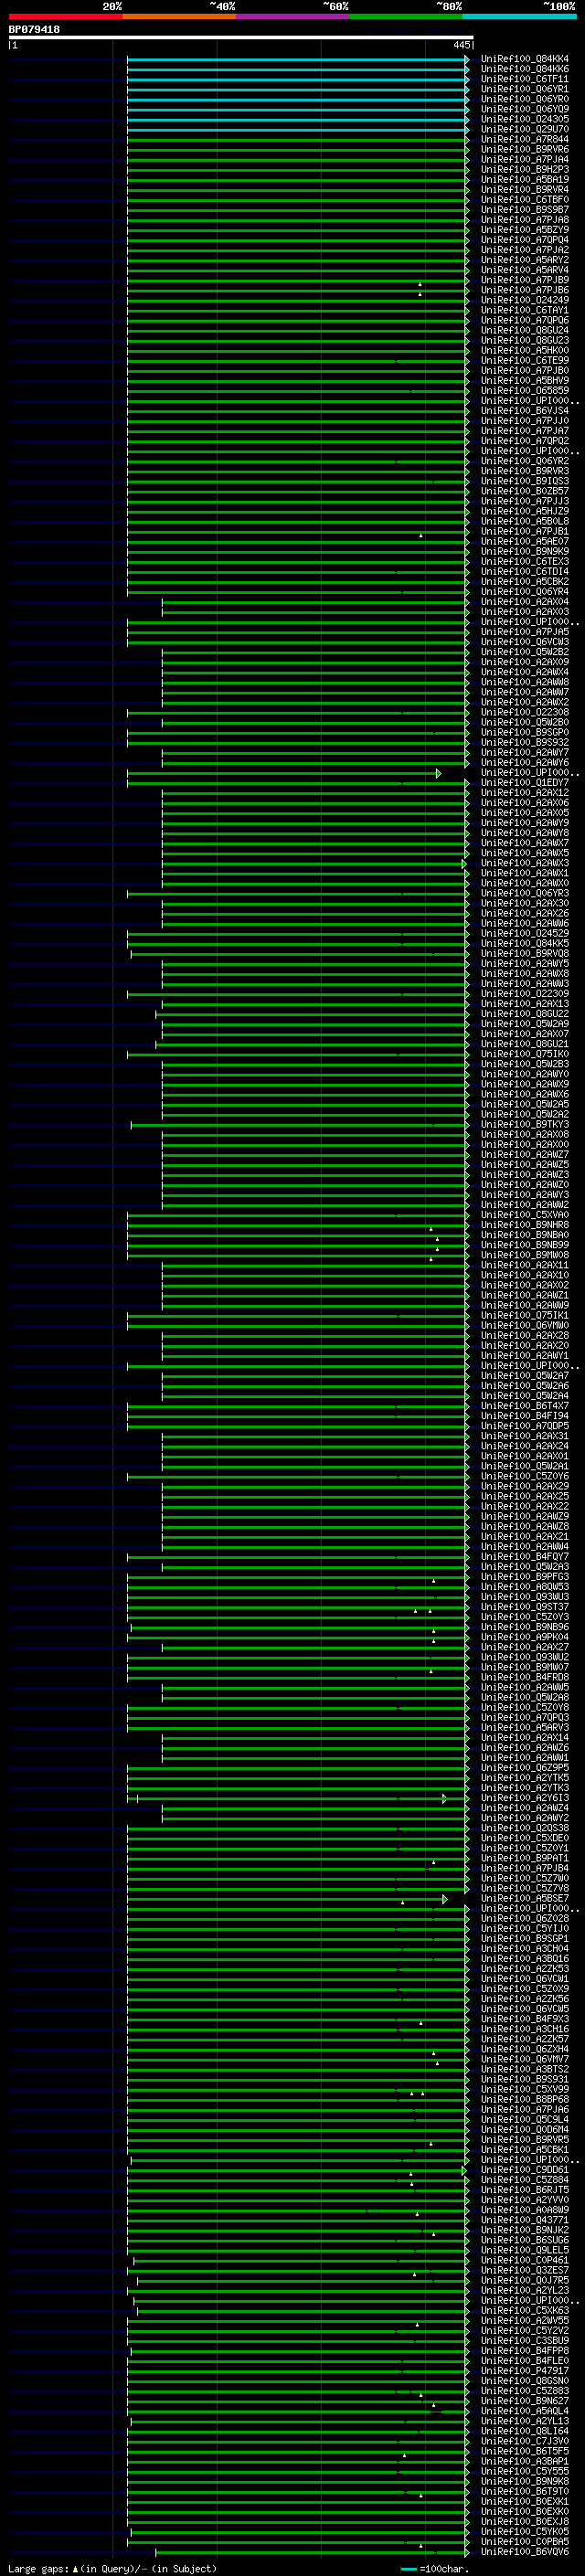Select hit label UniRef100_A2AX08

click(x=525, y=1134)
